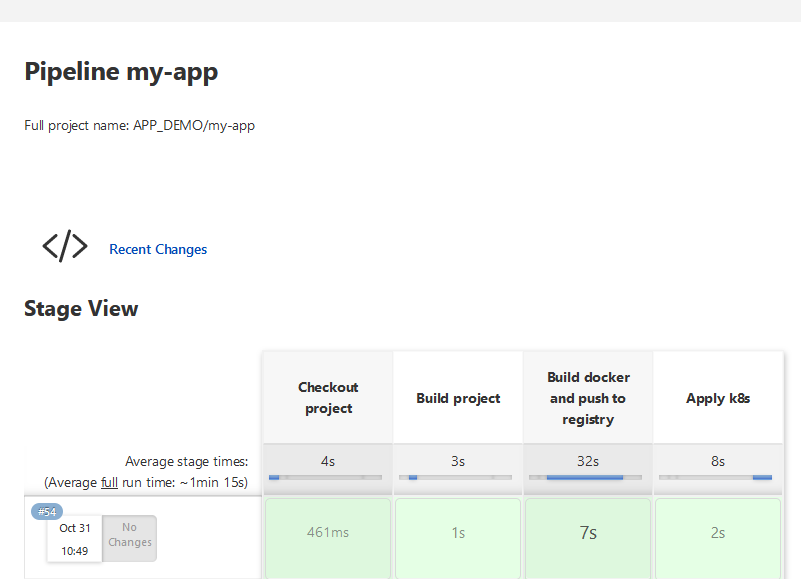Open the Recent Changes link
The width and height of the screenshot is (801, 579).
(x=158, y=249)
